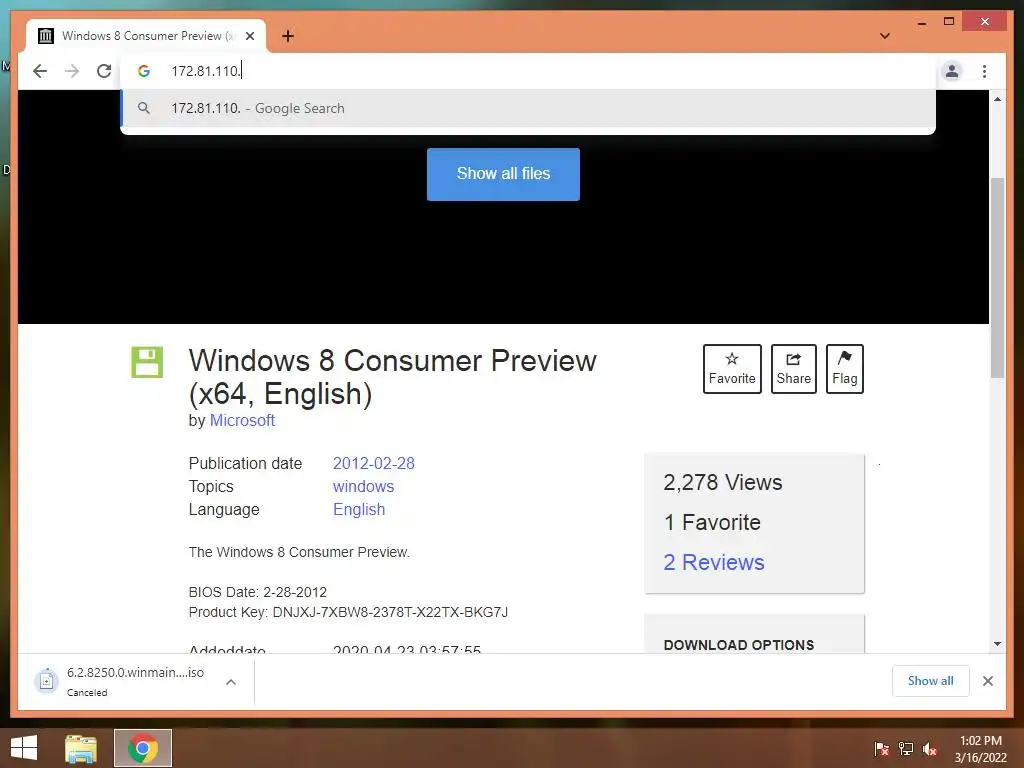Open Chrome three-dot menu
This screenshot has height=768, width=1024.
[x=984, y=71]
